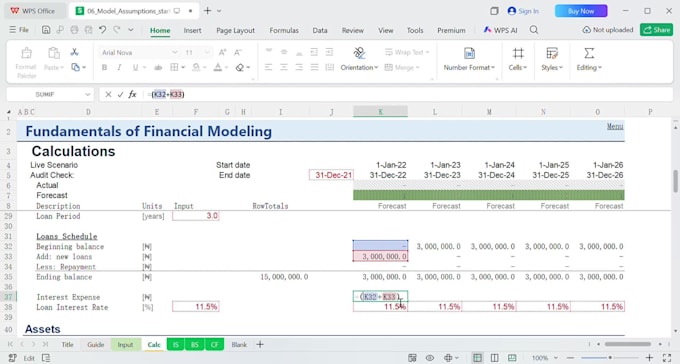Open the File menu
The width and height of the screenshot is (680, 364).
[19, 30]
